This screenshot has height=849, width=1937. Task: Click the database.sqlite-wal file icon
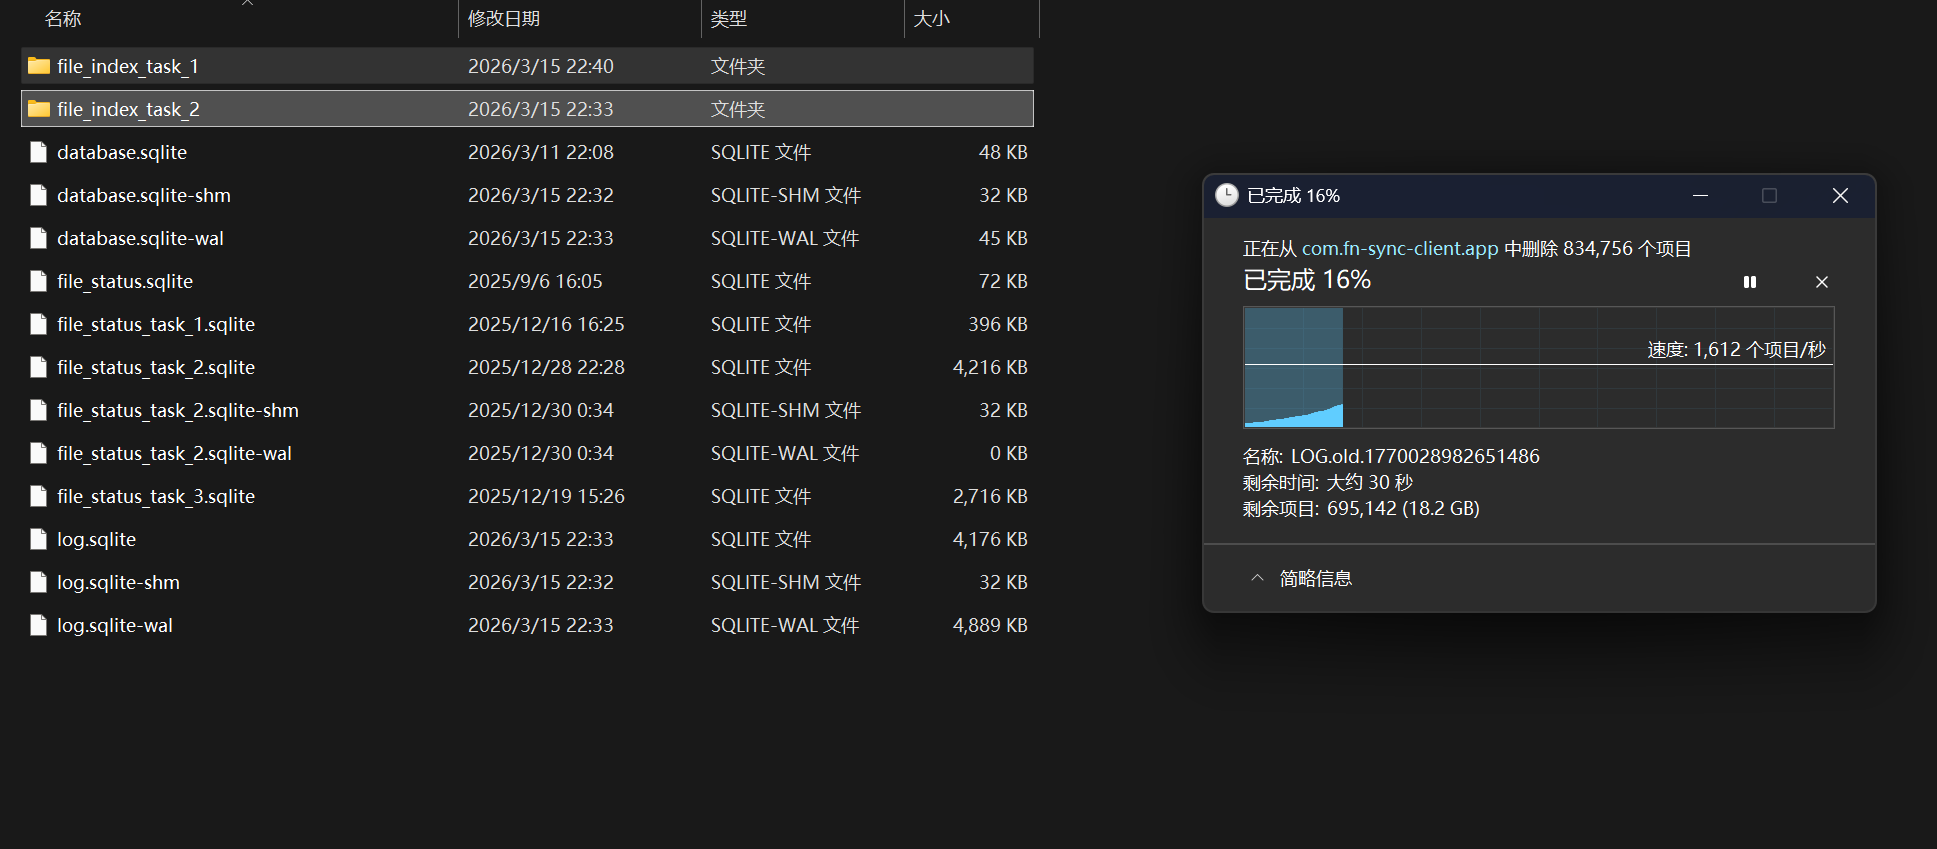coord(39,238)
